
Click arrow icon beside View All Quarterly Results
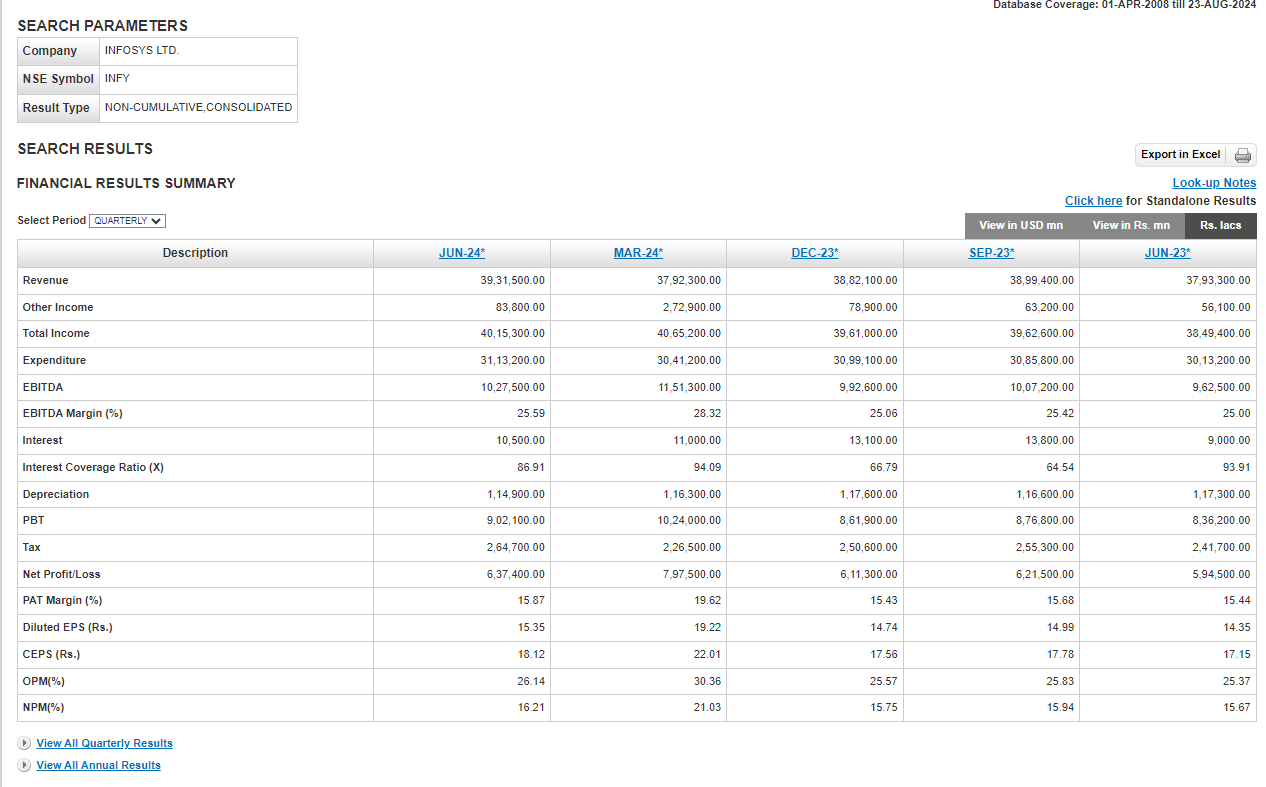[24, 743]
